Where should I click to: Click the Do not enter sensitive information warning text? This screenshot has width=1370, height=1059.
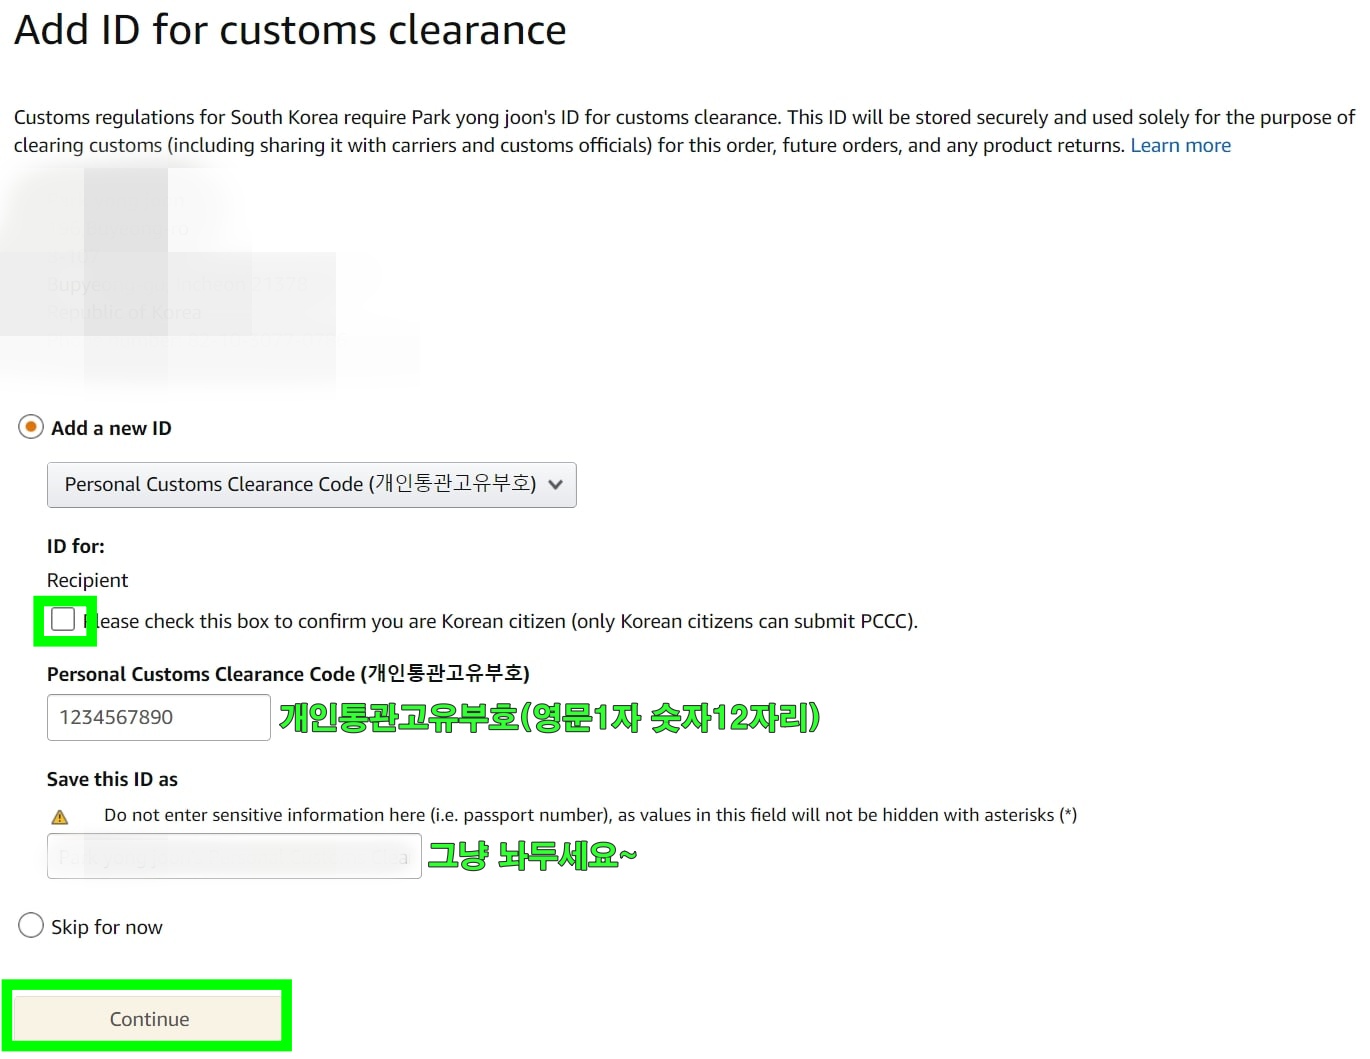point(590,815)
